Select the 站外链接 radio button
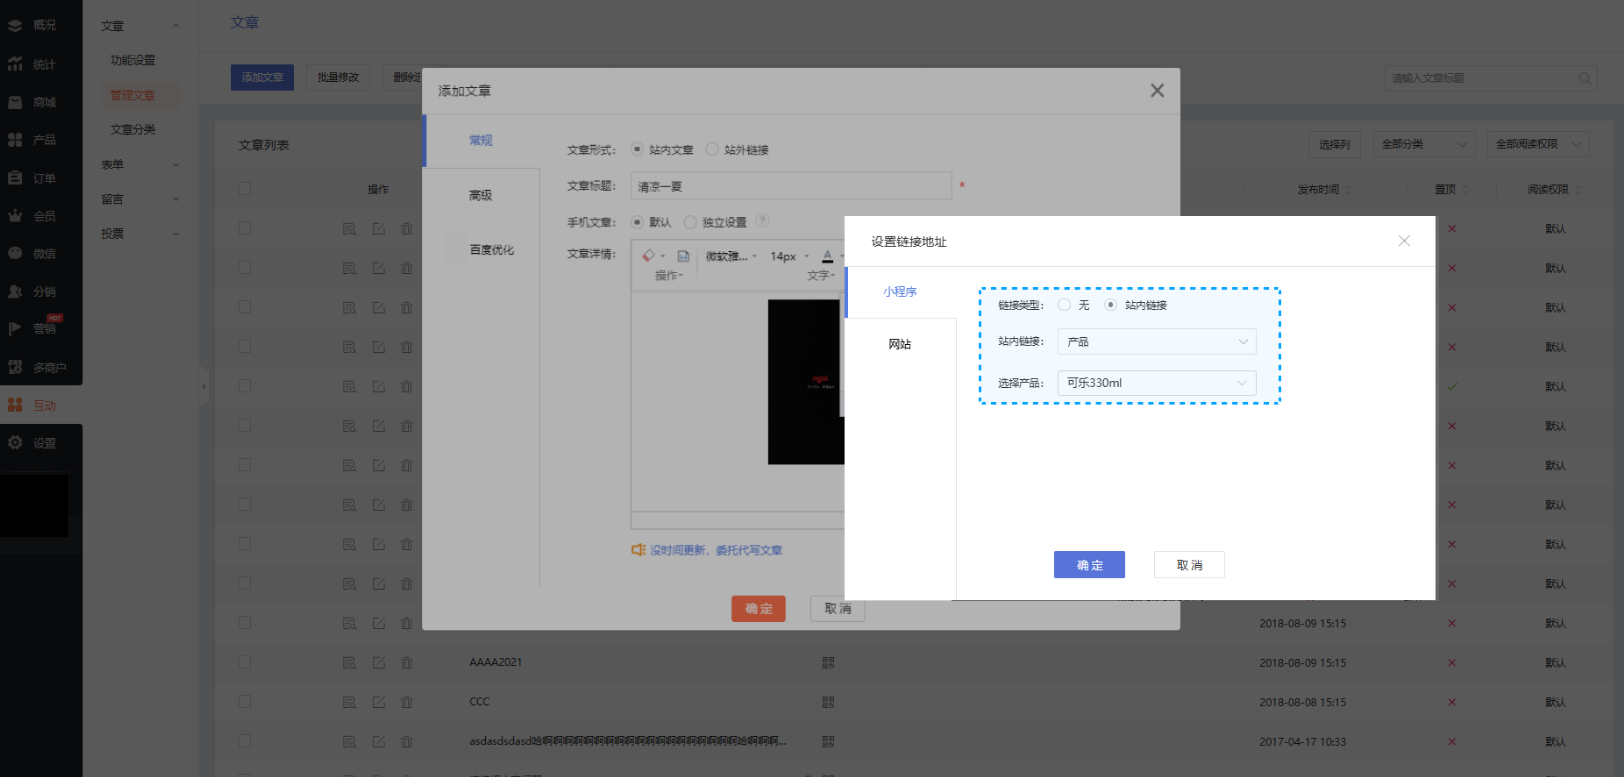Viewport: 1624px width, 777px height. 712,149
